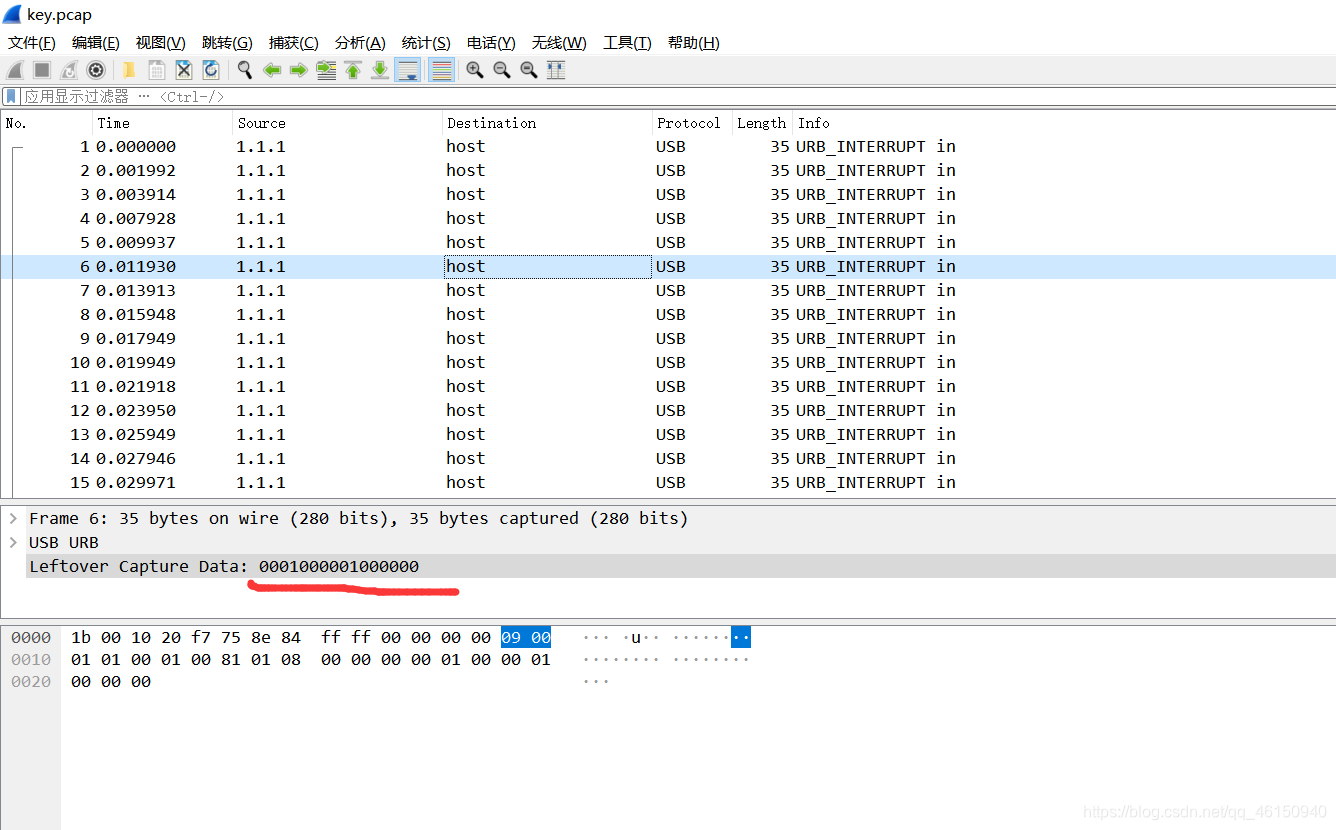Open the 统计(S) menu

[426, 43]
